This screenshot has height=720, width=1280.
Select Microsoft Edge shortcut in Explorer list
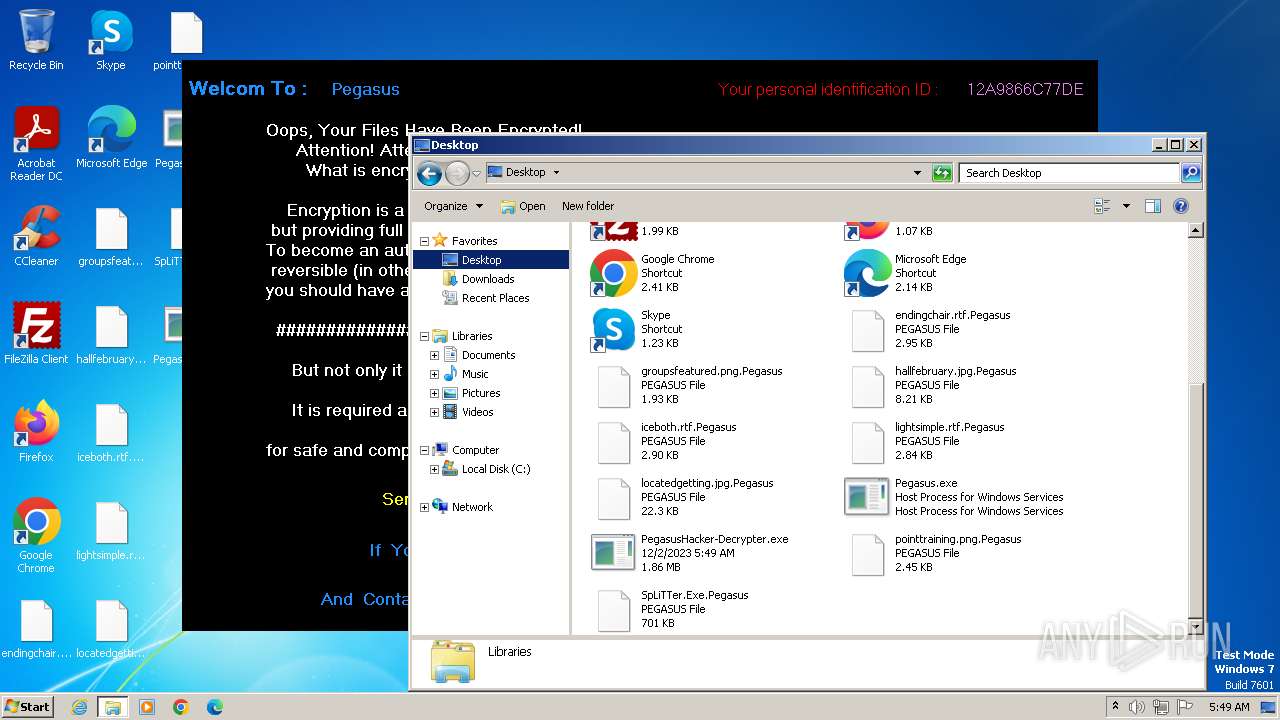(905, 273)
